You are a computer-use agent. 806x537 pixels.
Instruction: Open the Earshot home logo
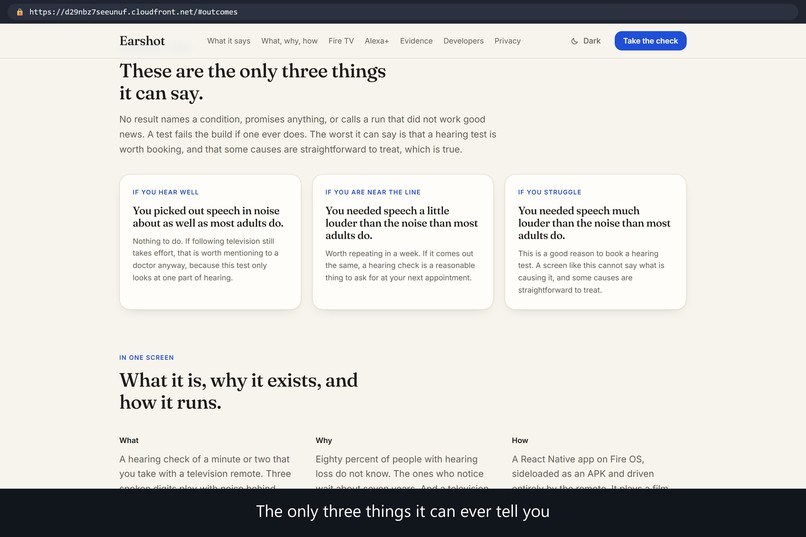[x=142, y=41]
